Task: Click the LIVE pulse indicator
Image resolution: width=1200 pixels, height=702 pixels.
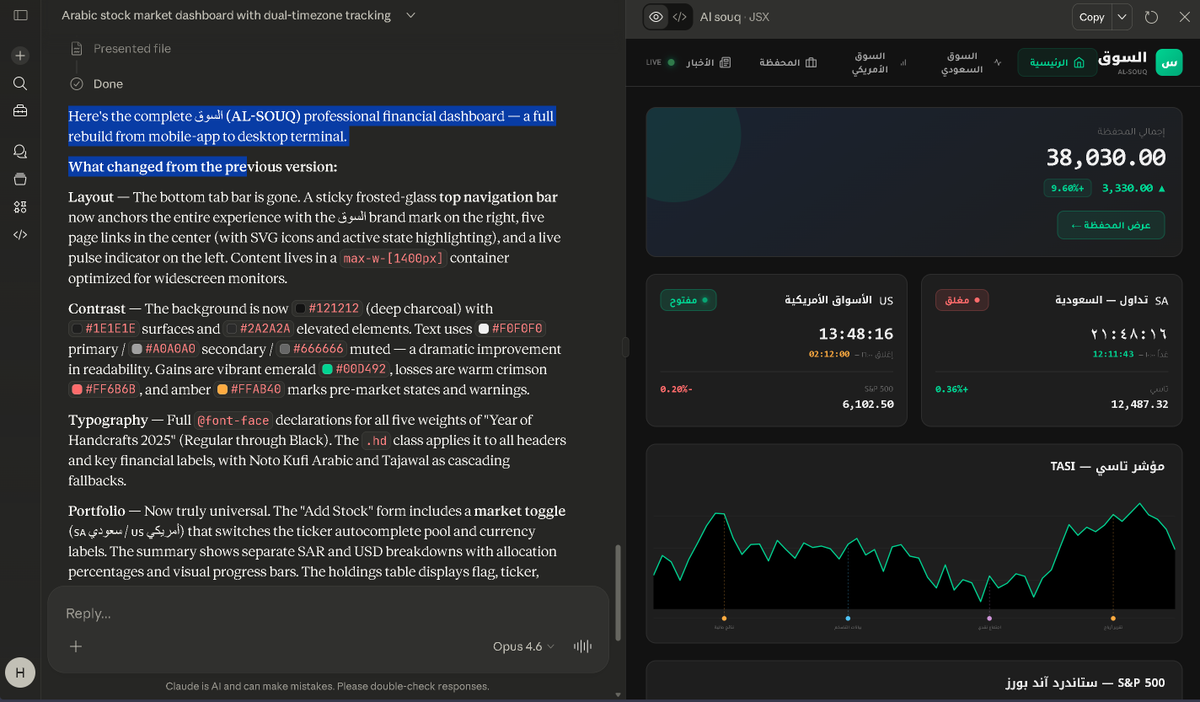Action: 660,62
